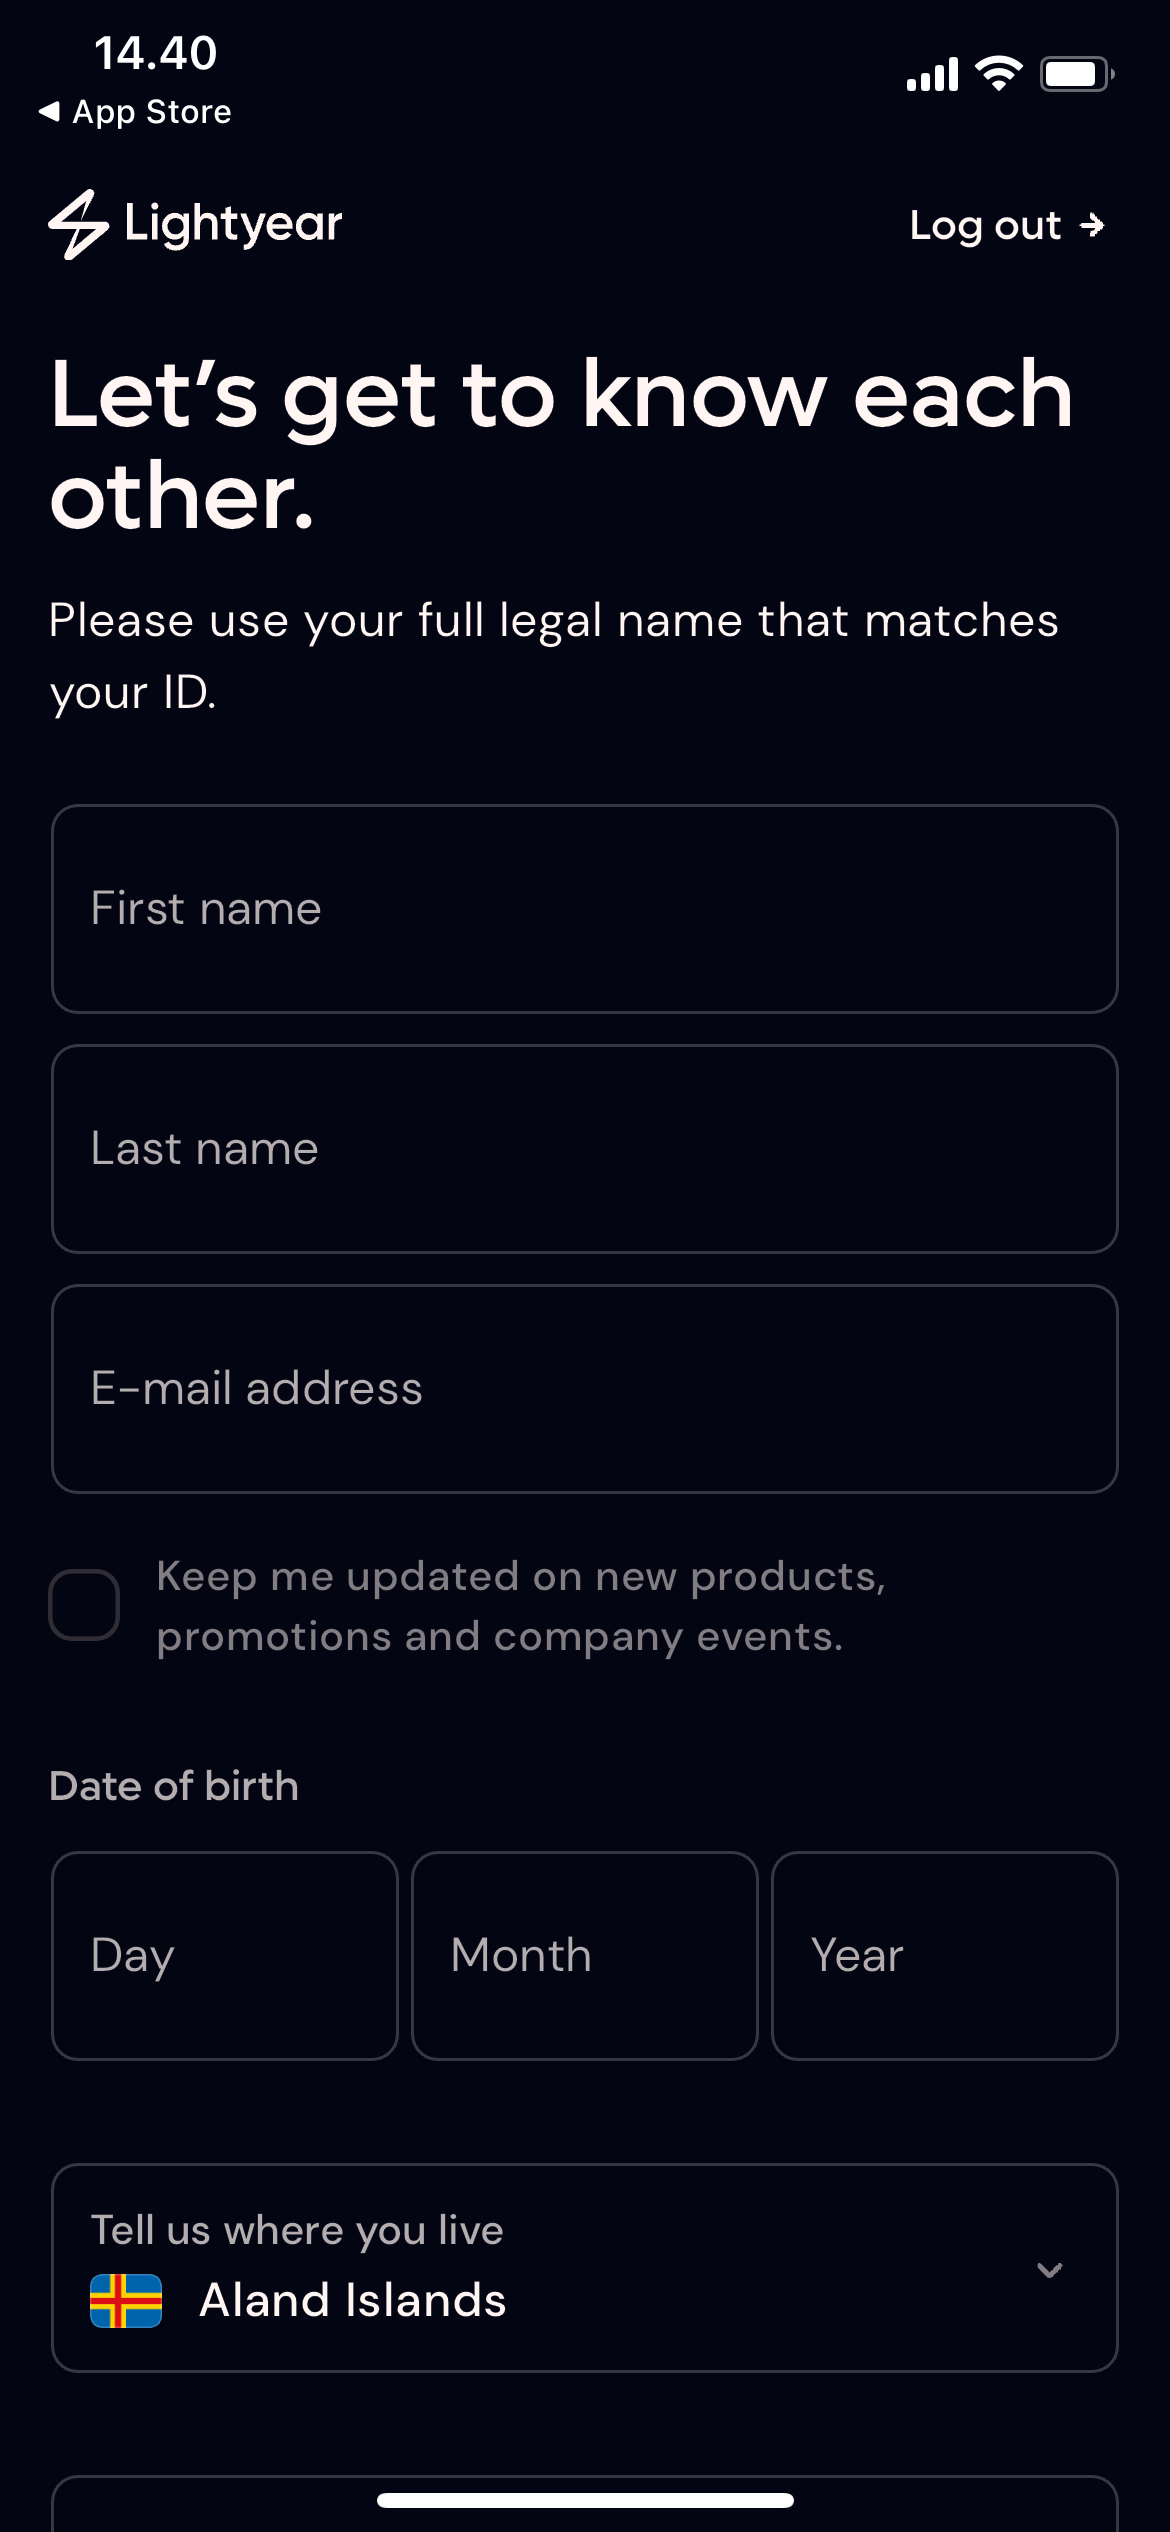Tap the Year birth field
The width and height of the screenshot is (1170, 2532).
[944, 1956]
